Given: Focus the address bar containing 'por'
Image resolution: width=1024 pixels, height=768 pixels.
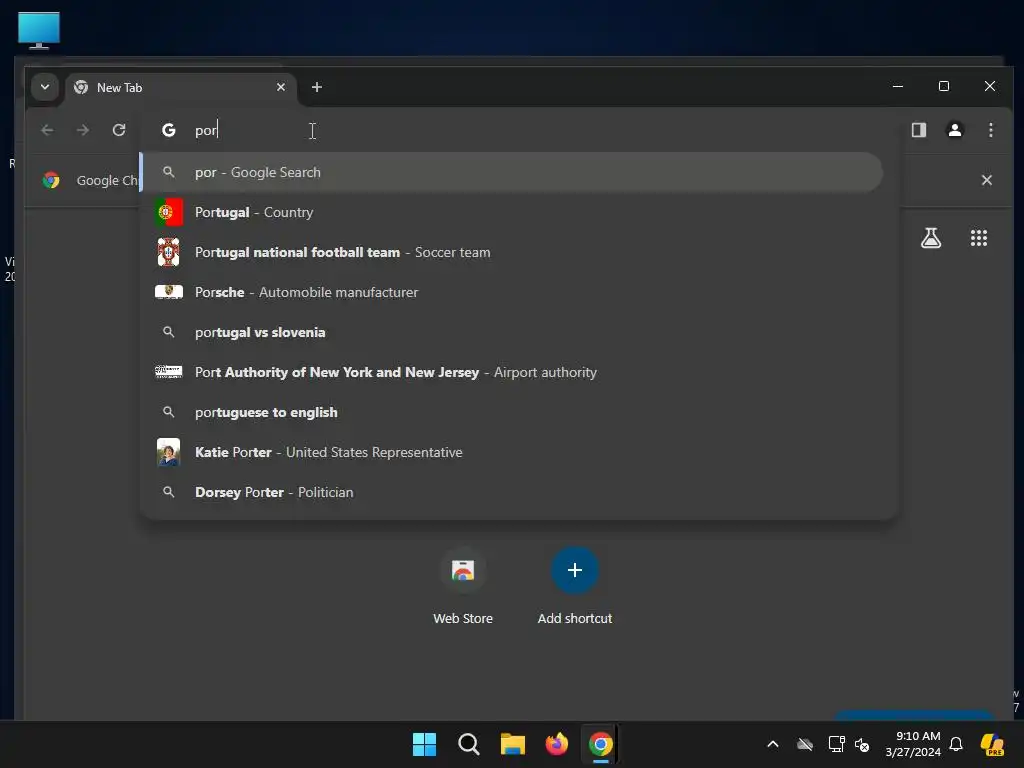Looking at the screenshot, I should (x=520, y=130).
